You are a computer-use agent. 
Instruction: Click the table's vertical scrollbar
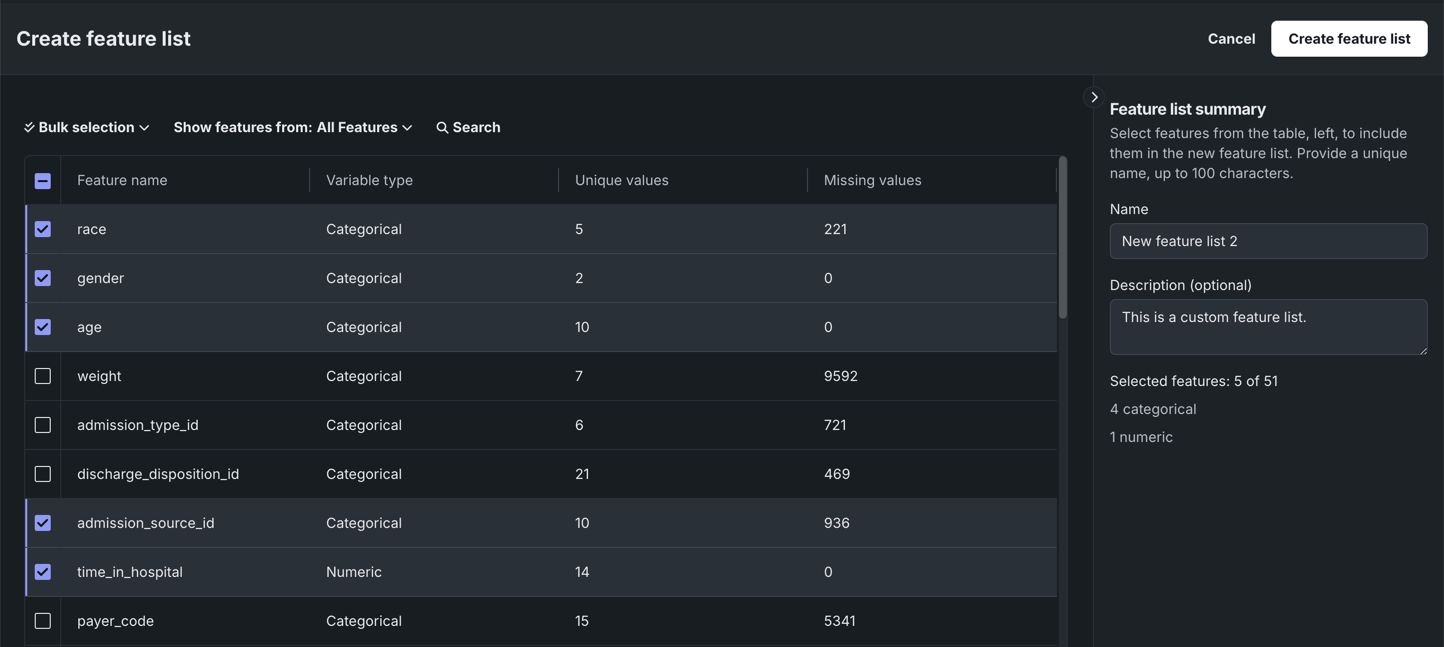point(1062,240)
